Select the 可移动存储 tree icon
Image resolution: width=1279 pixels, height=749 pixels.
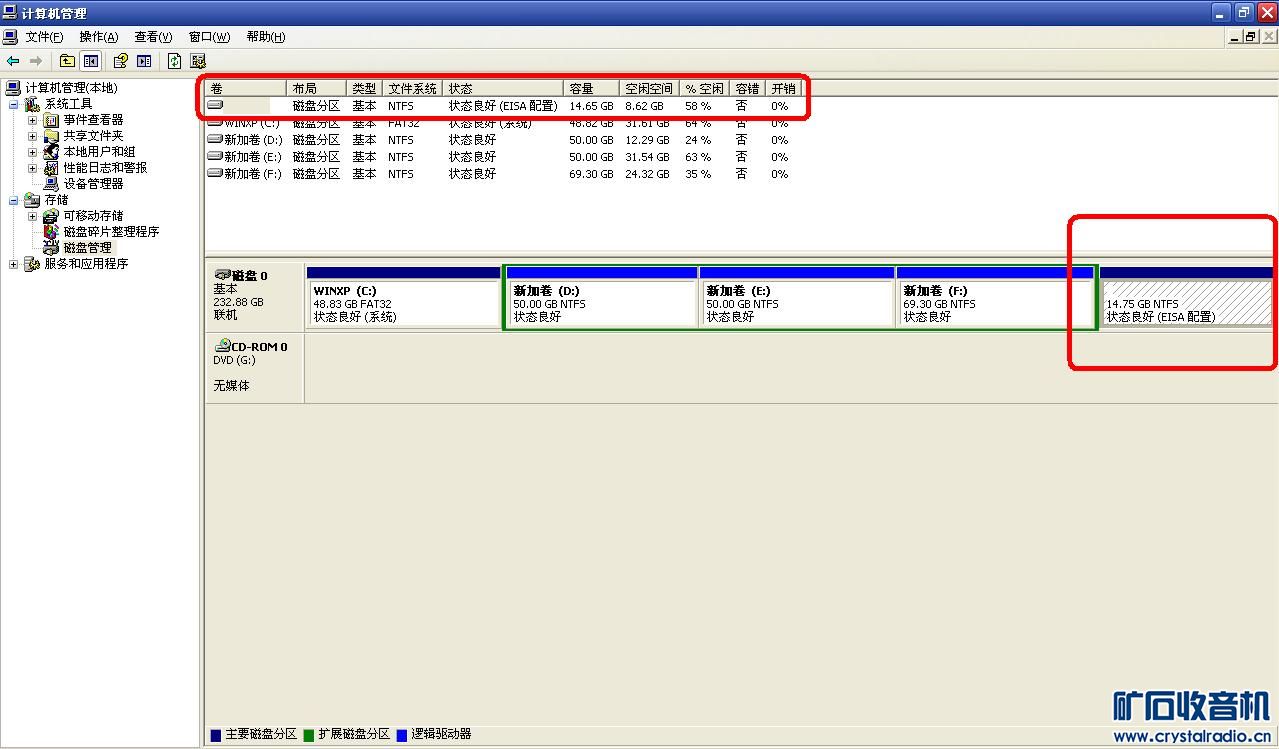coord(51,216)
